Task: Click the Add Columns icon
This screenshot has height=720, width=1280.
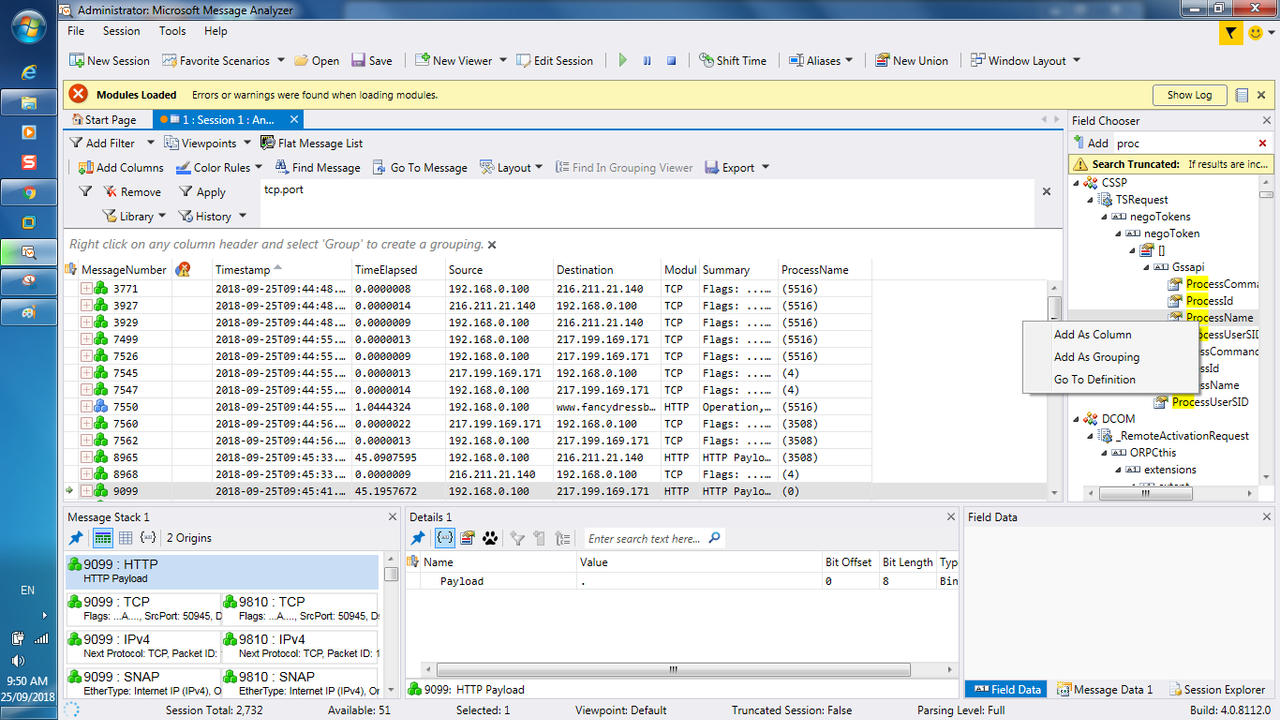Action: pyautogui.click(x=85, y=167)
